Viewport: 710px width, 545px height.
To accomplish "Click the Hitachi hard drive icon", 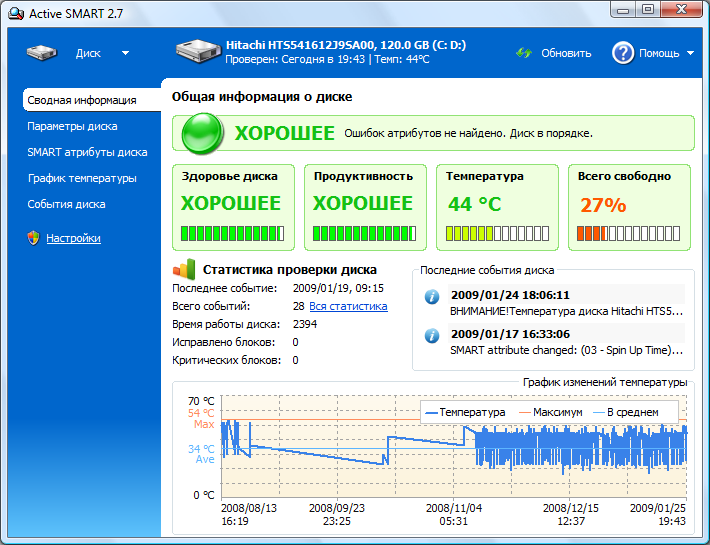I will [x=197, y=52].
